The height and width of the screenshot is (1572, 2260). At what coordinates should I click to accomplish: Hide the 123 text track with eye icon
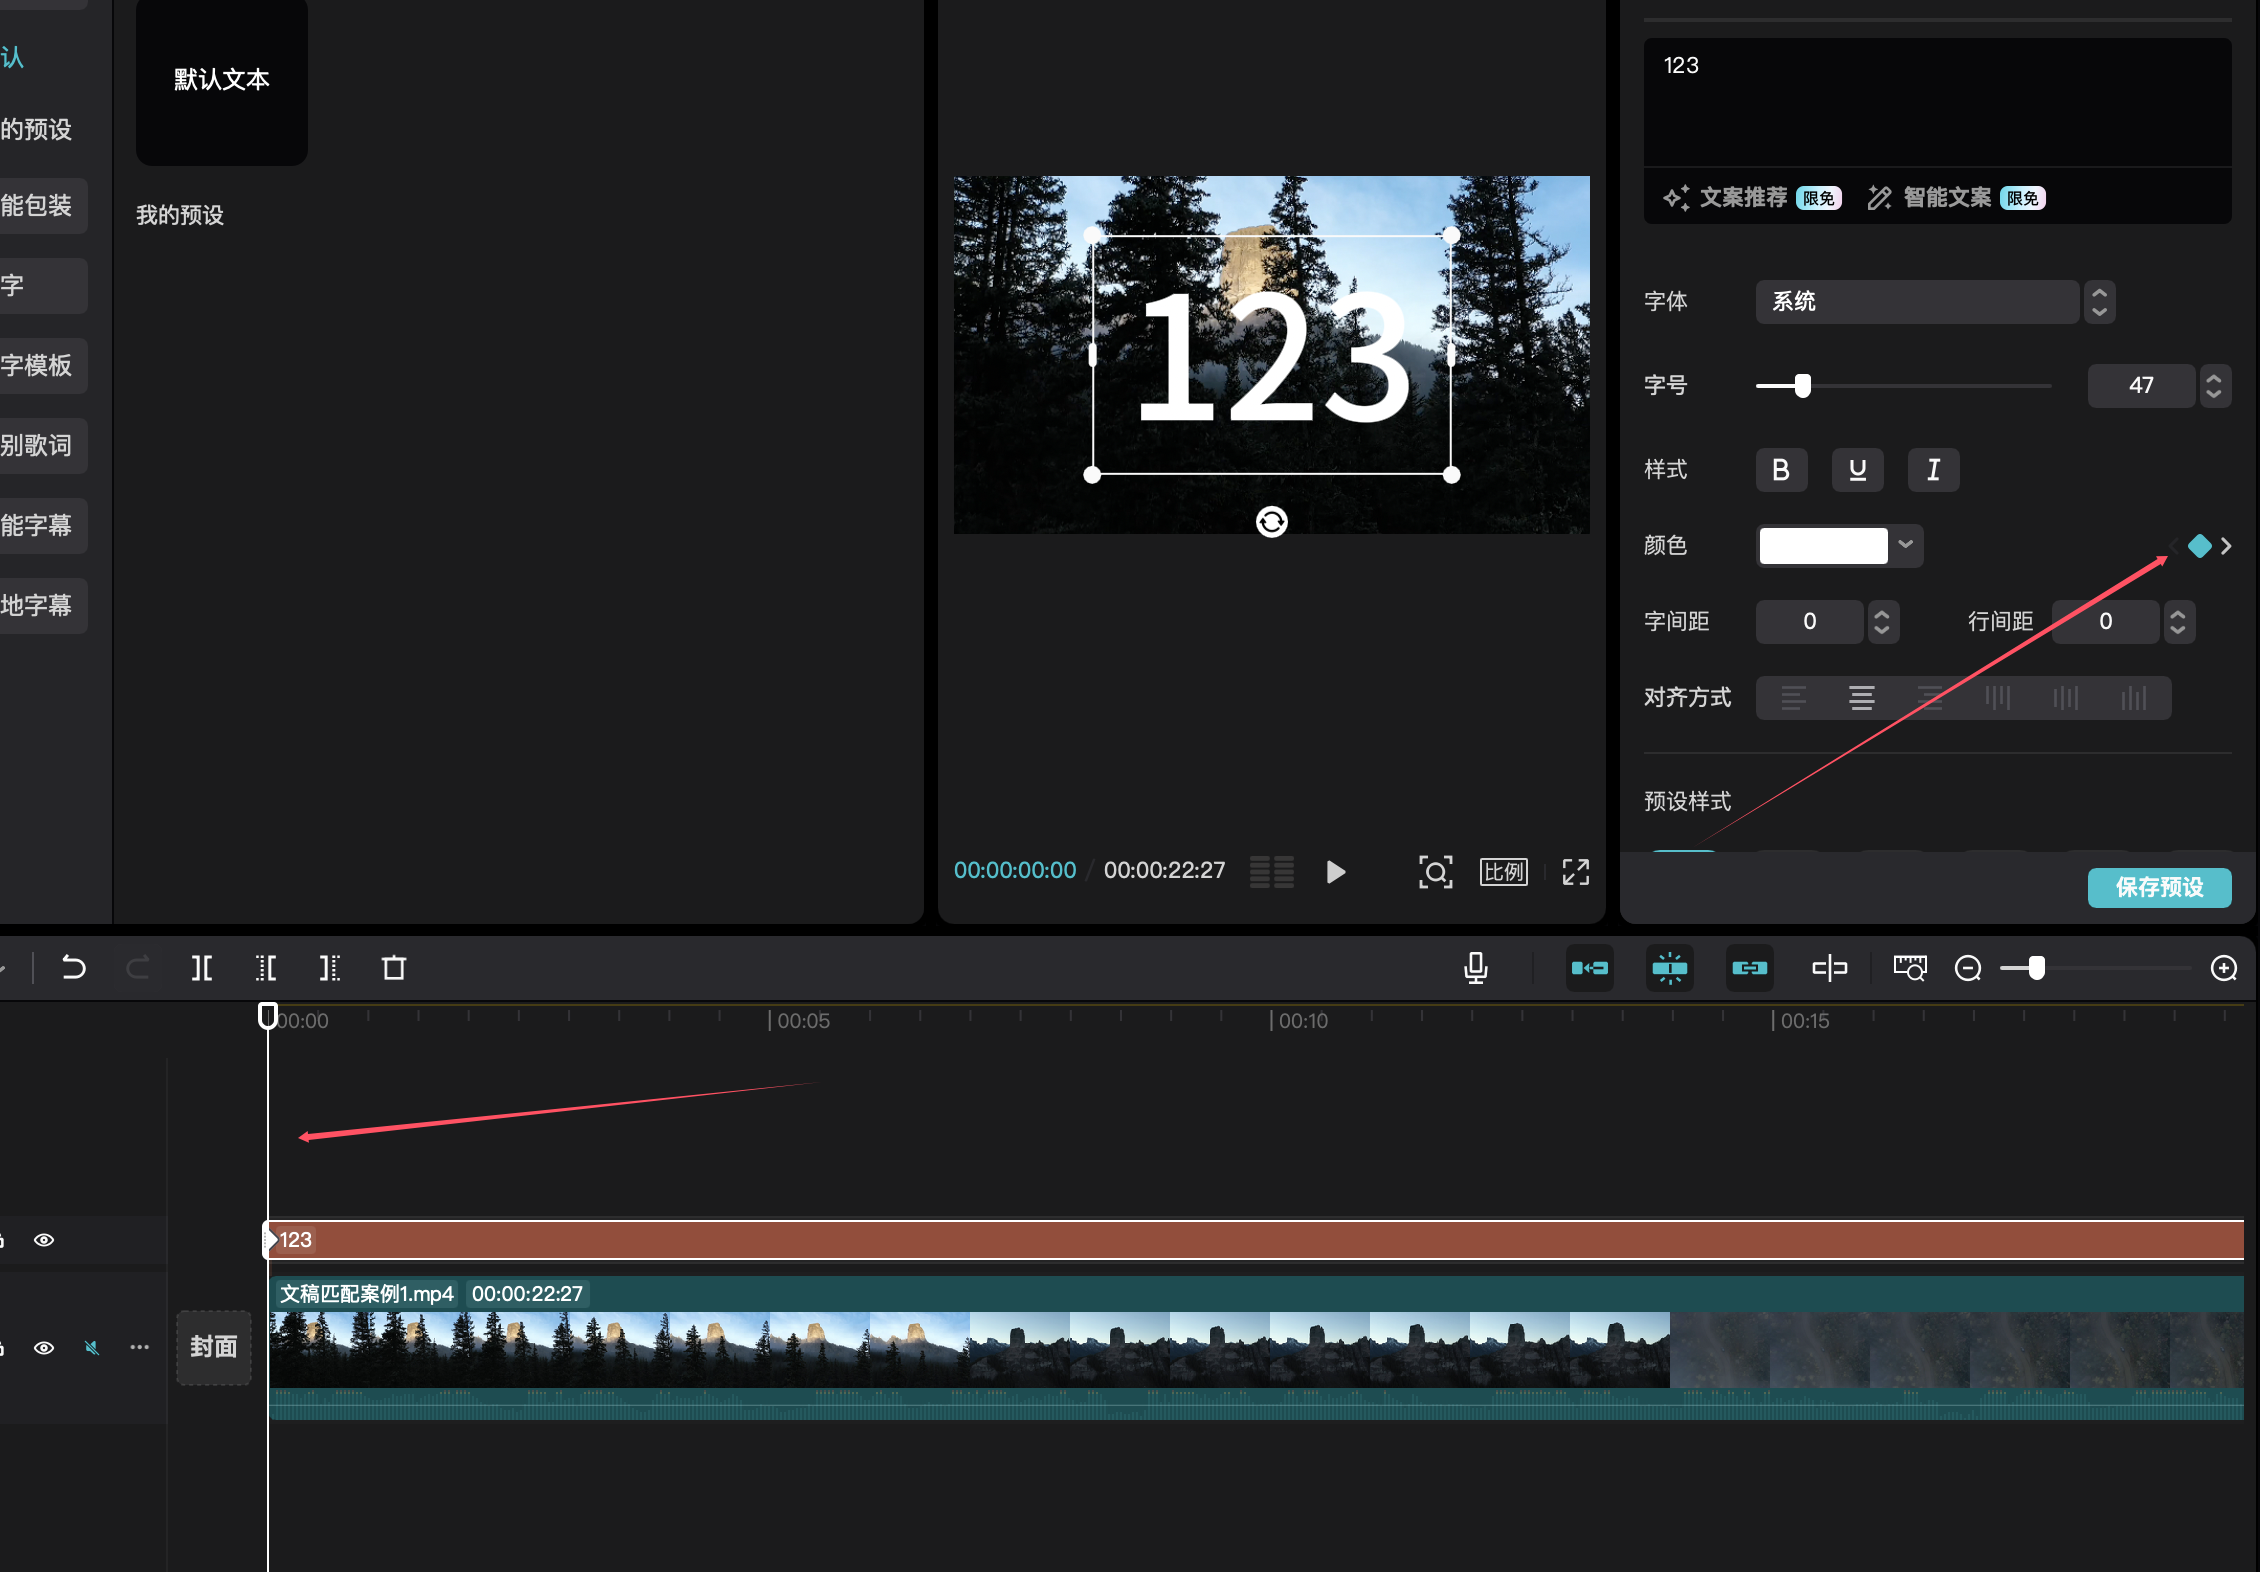click(44, 1240)
